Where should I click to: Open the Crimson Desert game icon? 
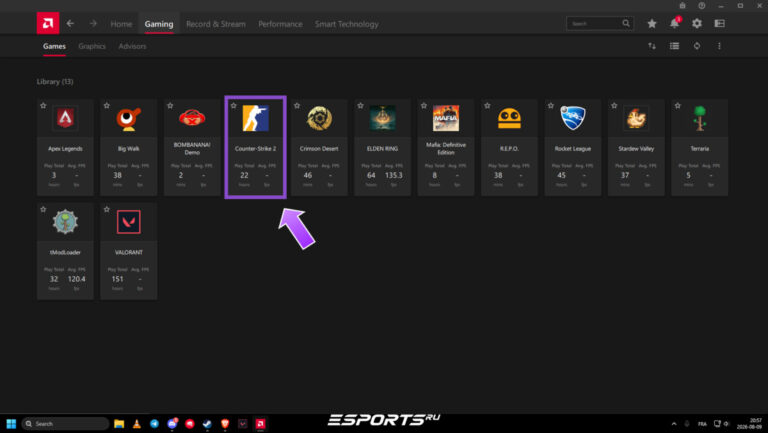[x=319, y=118]
